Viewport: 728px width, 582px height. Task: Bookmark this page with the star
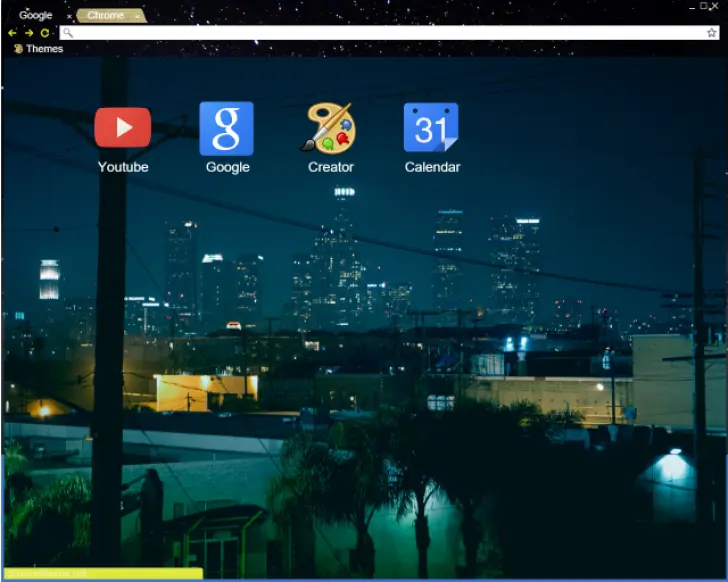711,33
